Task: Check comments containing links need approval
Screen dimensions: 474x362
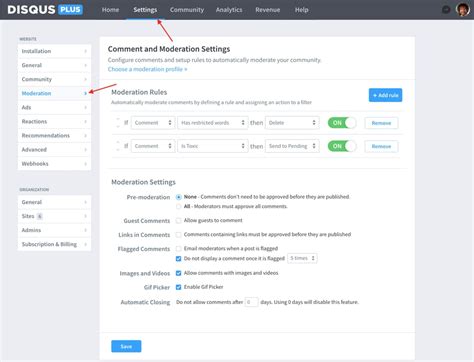Action: pos(179,234)
